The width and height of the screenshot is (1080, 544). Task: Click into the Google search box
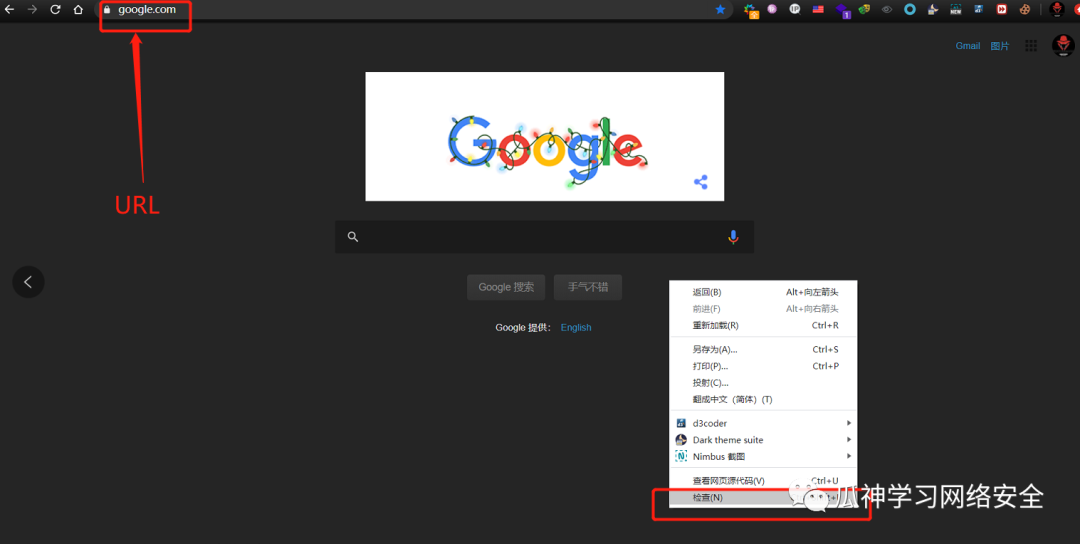[x=544, y=237]
